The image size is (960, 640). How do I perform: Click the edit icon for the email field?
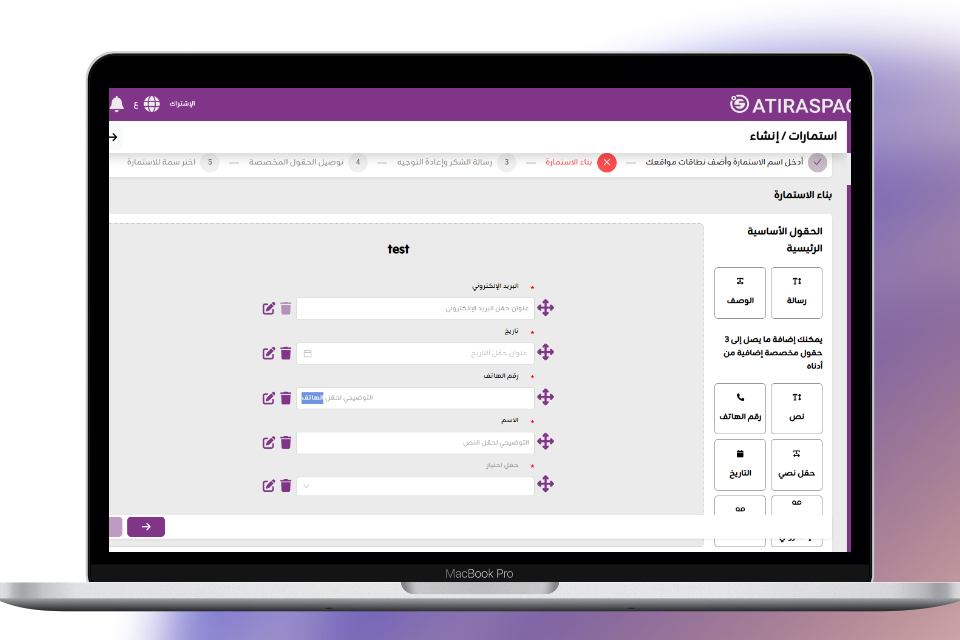point(268,308)
